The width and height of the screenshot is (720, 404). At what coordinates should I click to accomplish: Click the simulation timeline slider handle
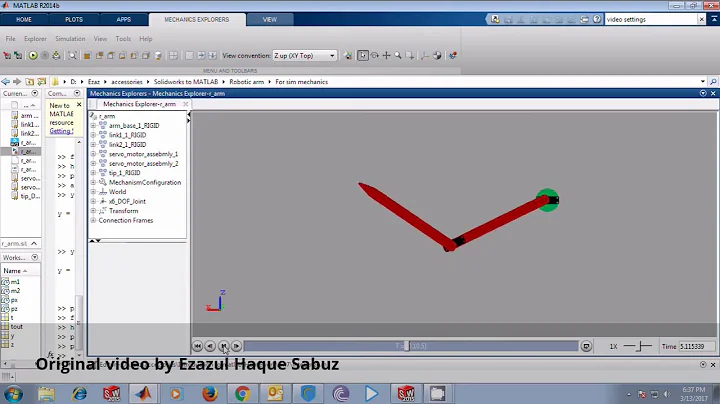click(x=406, y=346)
